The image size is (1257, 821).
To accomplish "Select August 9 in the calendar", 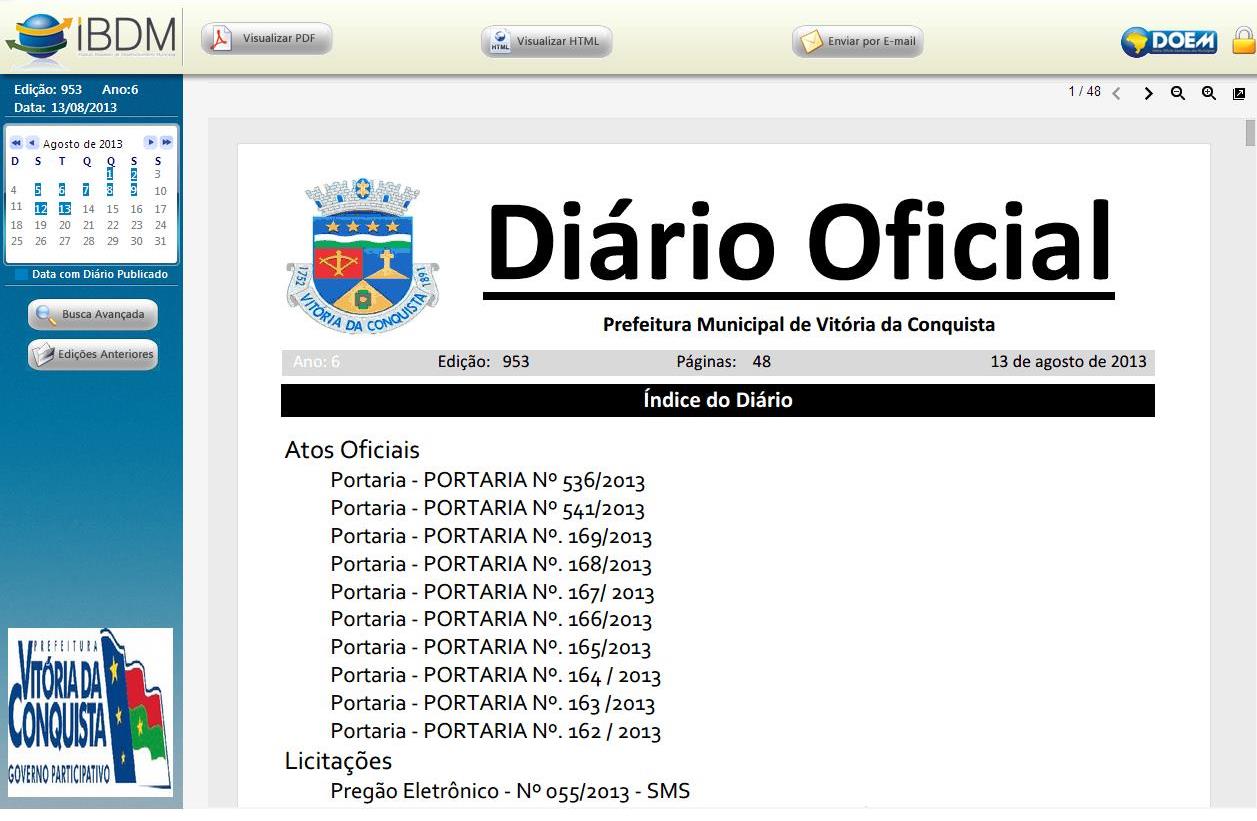I will click(134, 190).
